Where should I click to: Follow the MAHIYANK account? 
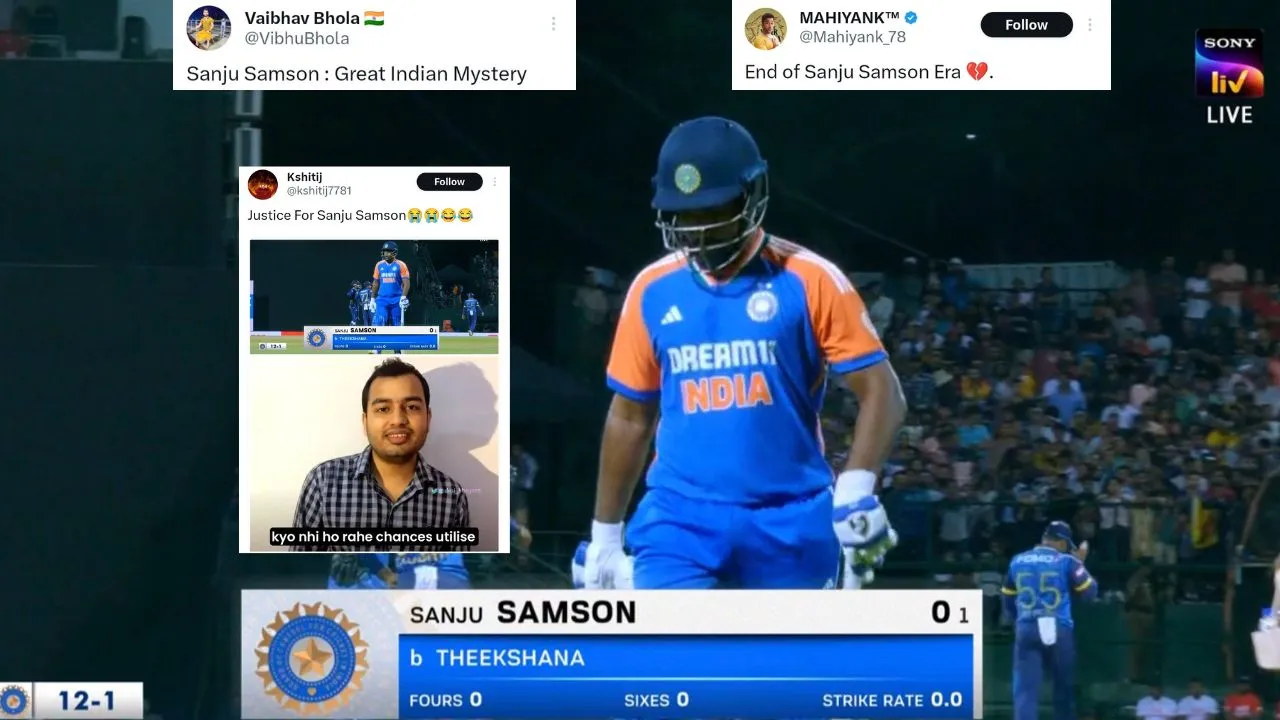1026,25
